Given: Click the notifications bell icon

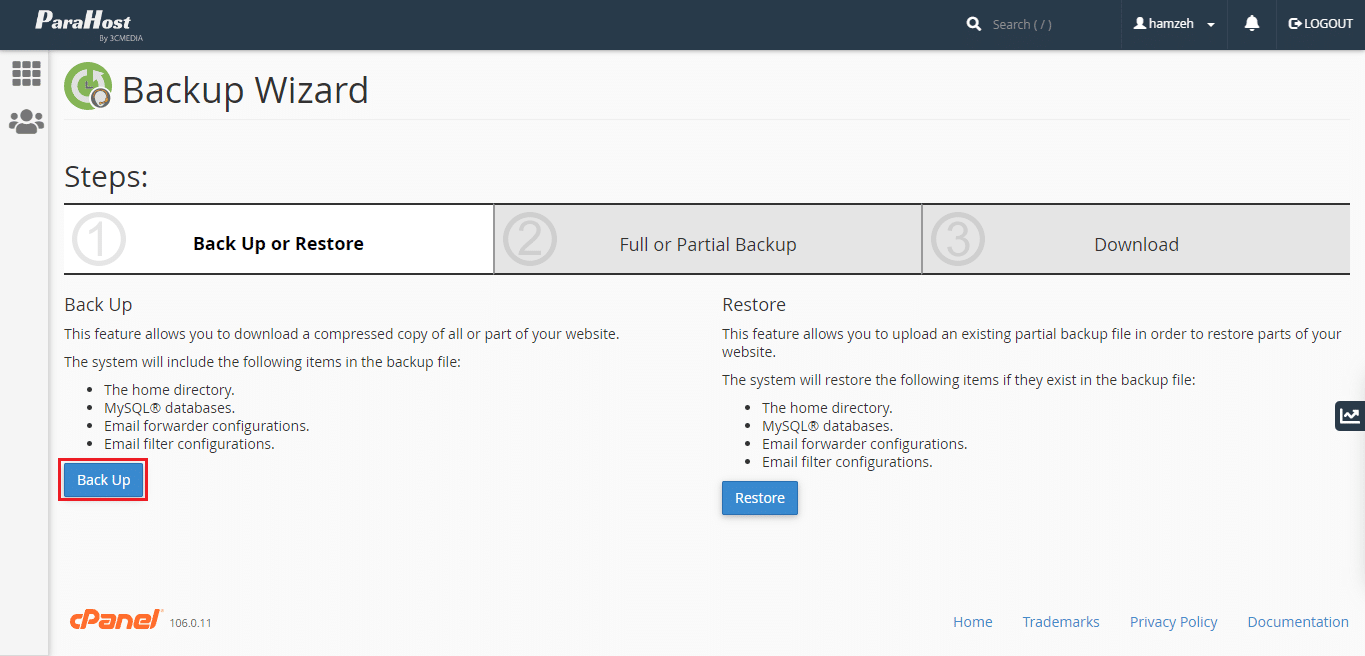Looking at the screenshot, I should tap(1251, 24).
